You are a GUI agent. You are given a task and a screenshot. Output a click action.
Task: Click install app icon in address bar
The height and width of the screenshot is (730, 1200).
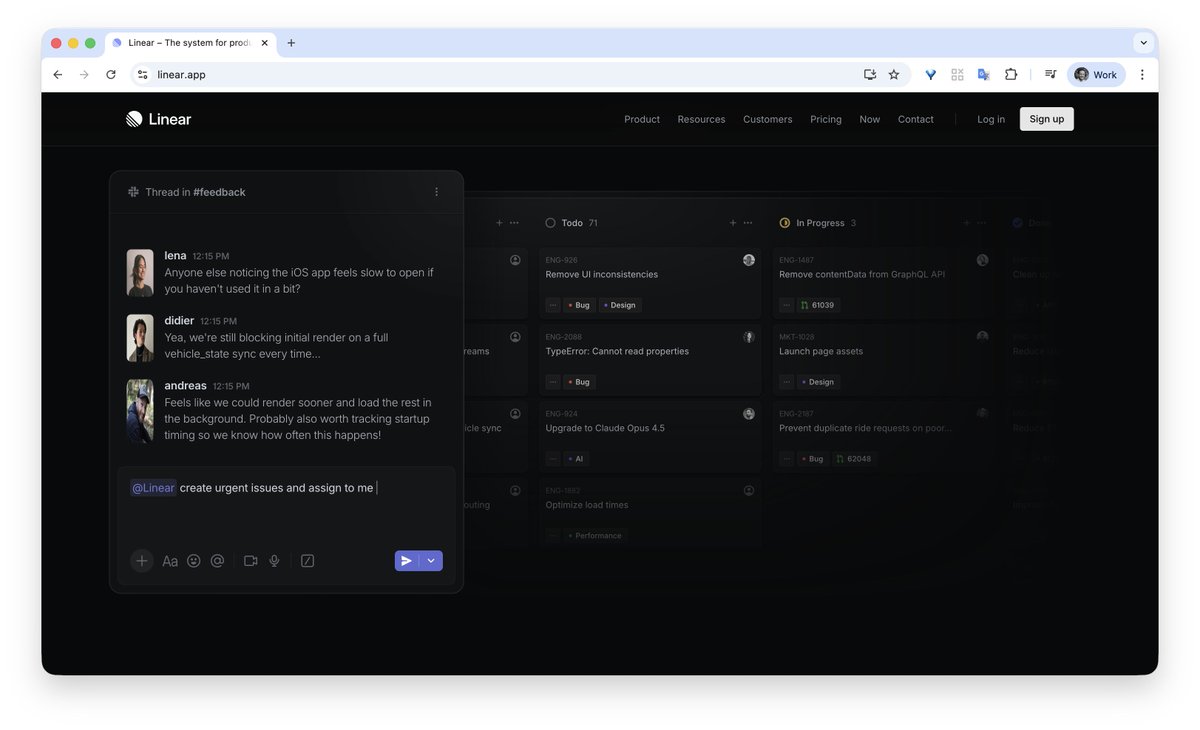tap(870, 75)
